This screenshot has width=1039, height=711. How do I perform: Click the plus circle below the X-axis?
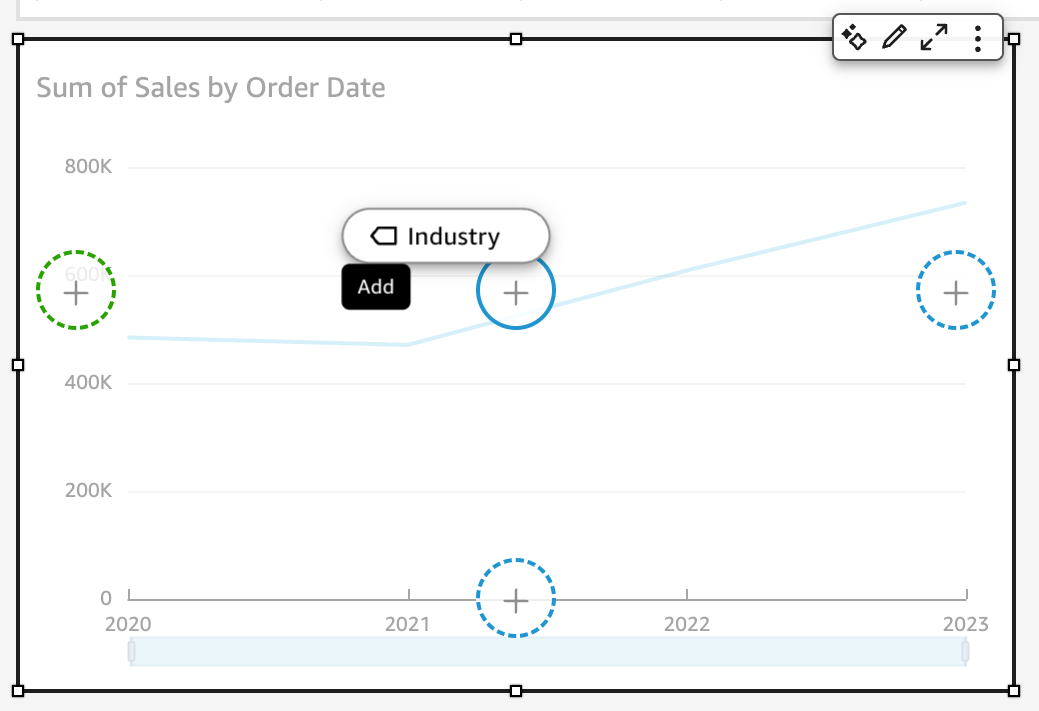pyautogui.click(x=515, y=600)
